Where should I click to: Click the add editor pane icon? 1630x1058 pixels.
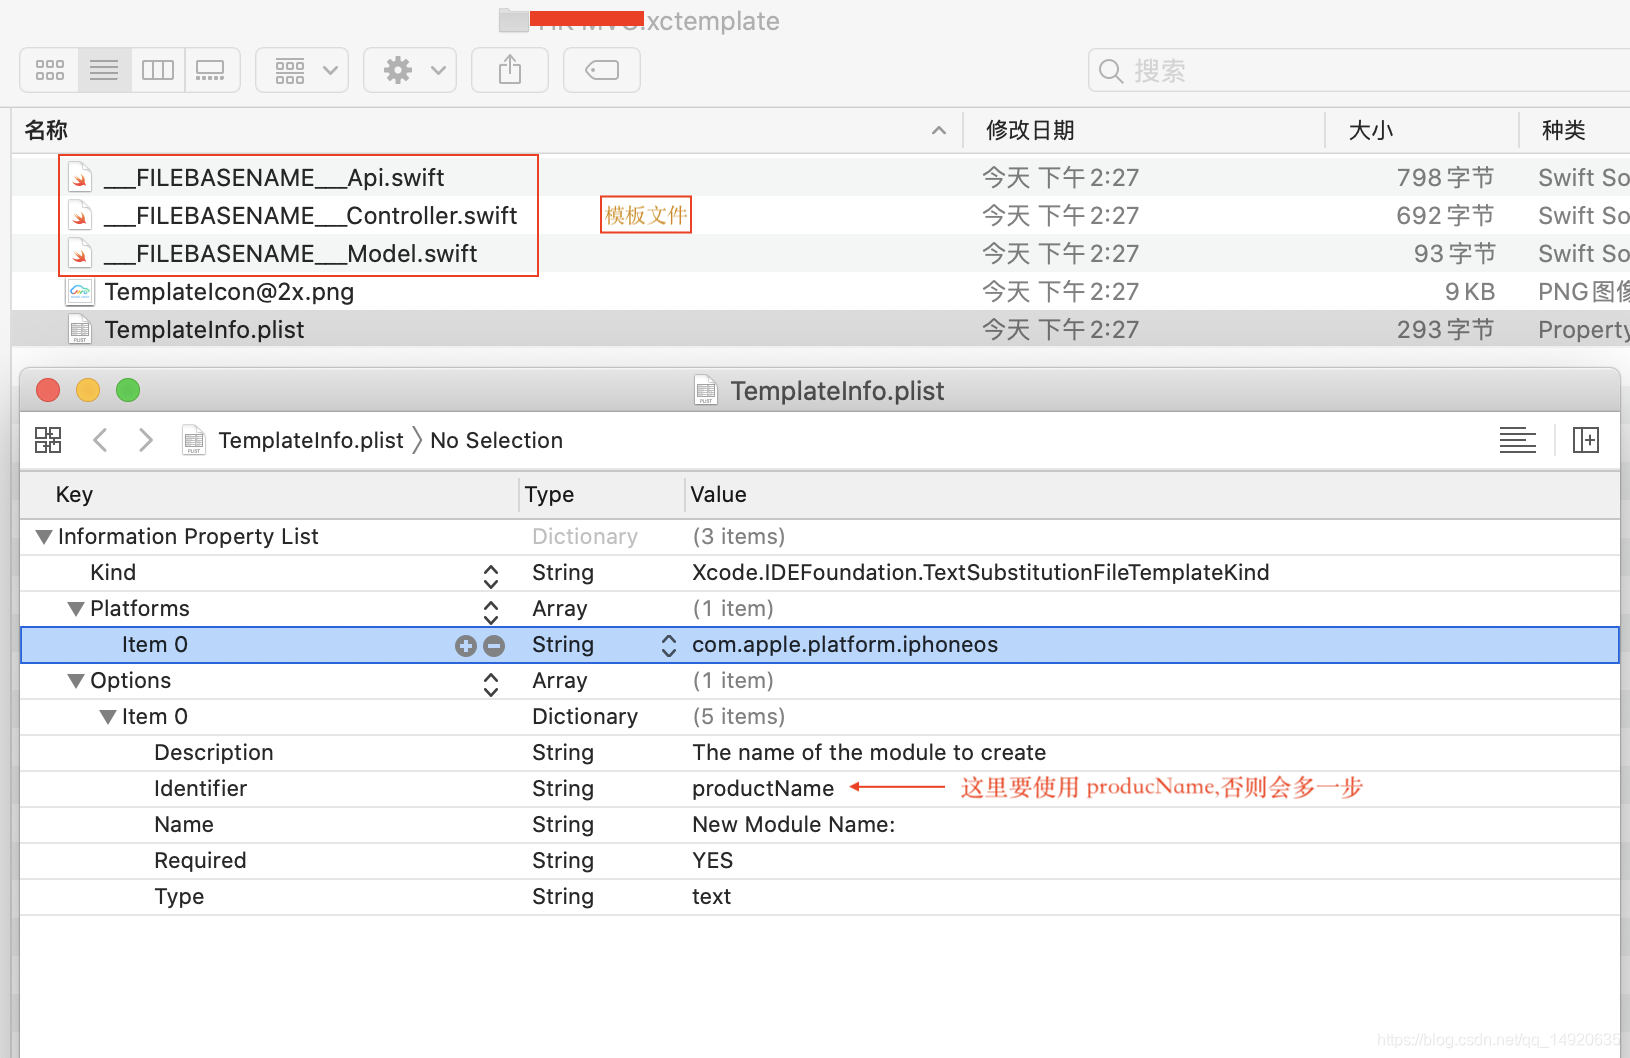1586,440
